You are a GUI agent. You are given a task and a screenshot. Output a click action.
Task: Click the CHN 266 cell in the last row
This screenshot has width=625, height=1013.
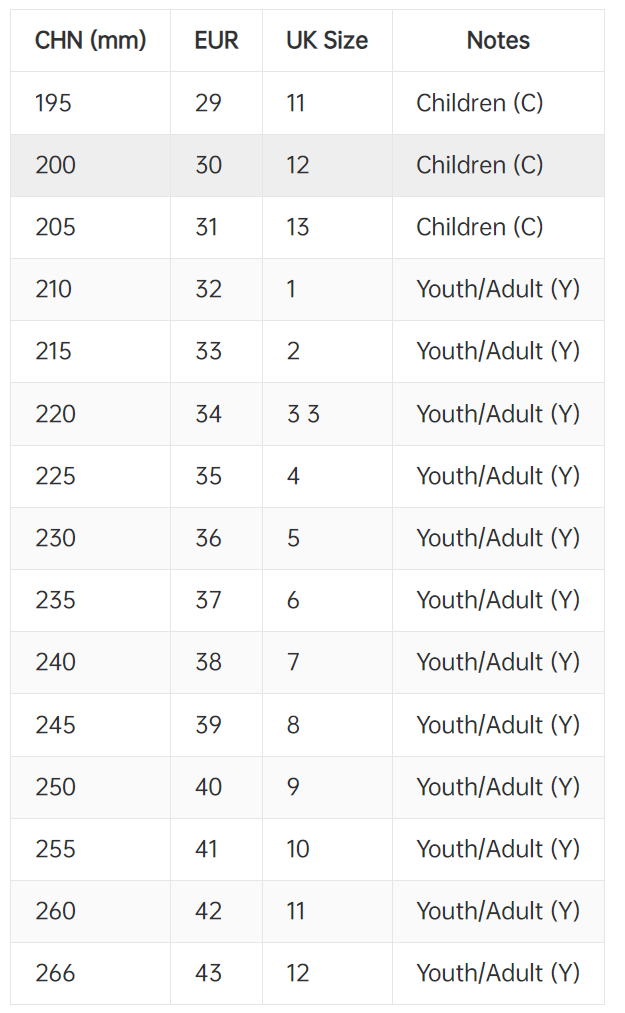(55, 973)
